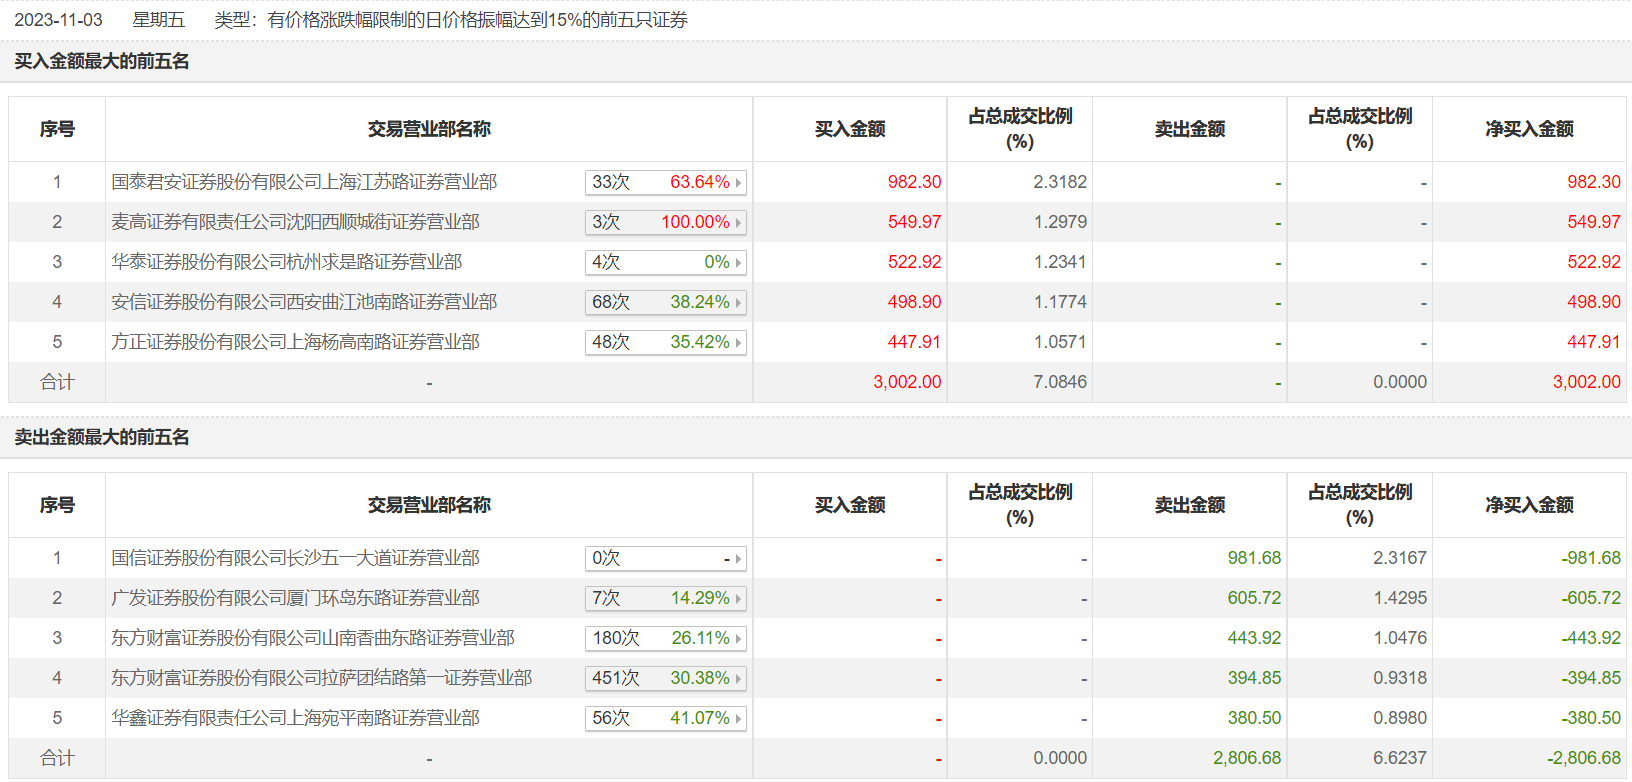Image resolution: width=1632 pixels, height=782 pixels.
Task: Open 国信证券长沙五一大道证券营业部 link
Action: coord(295,558)
